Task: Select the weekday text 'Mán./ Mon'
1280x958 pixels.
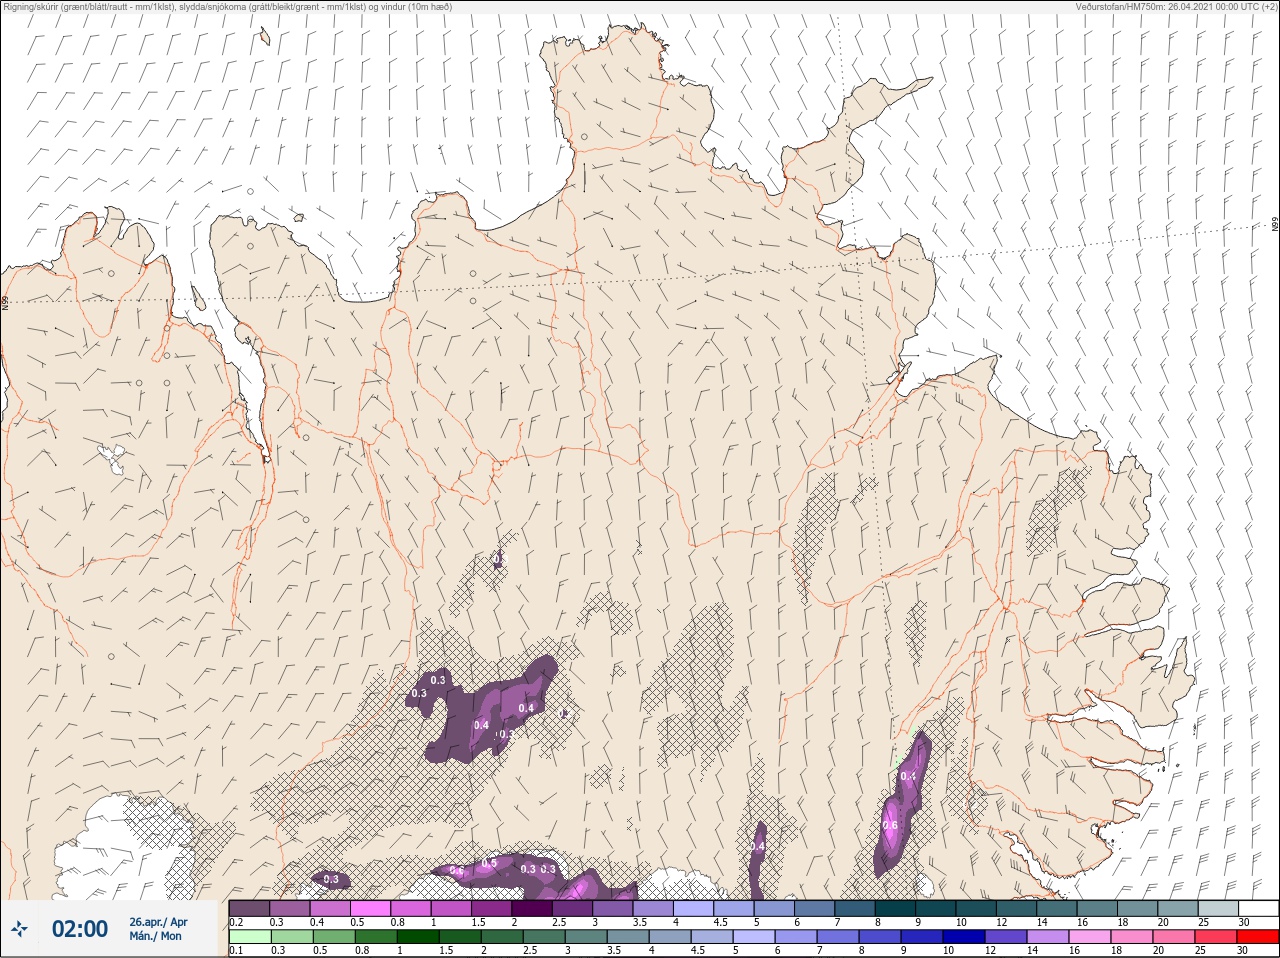Action: [156, 937]
